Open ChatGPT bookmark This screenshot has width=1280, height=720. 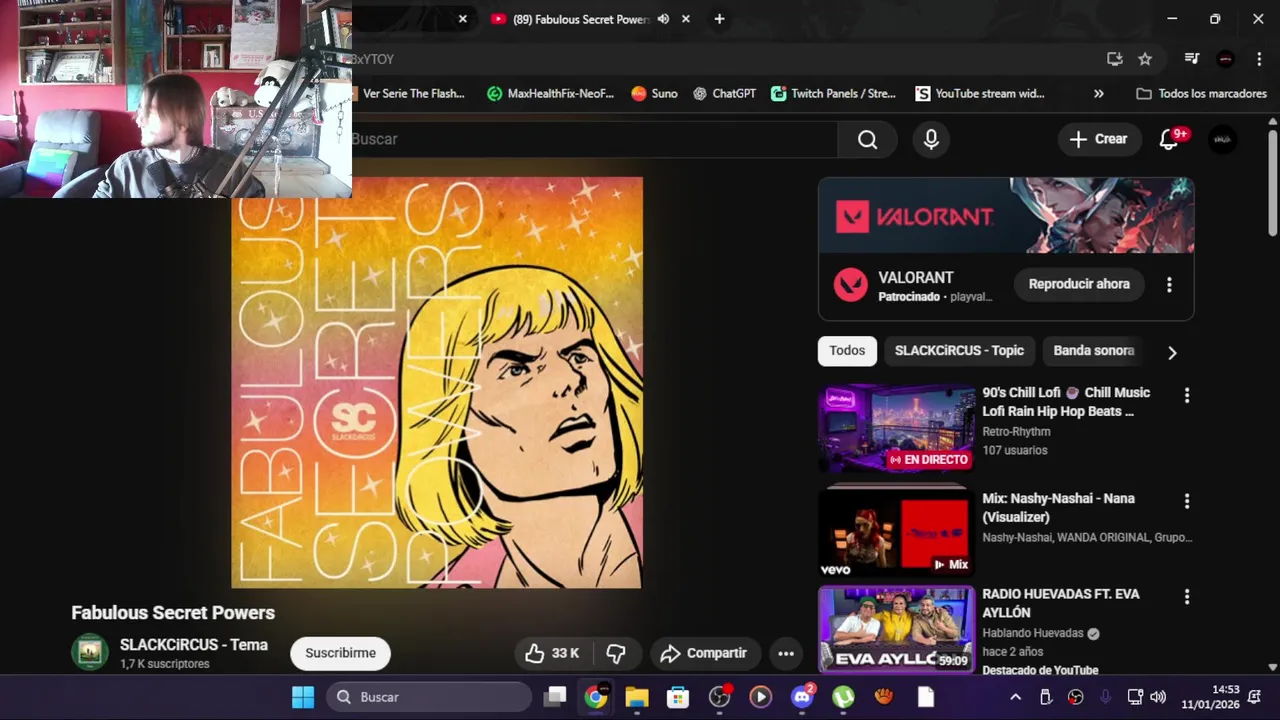724,94
